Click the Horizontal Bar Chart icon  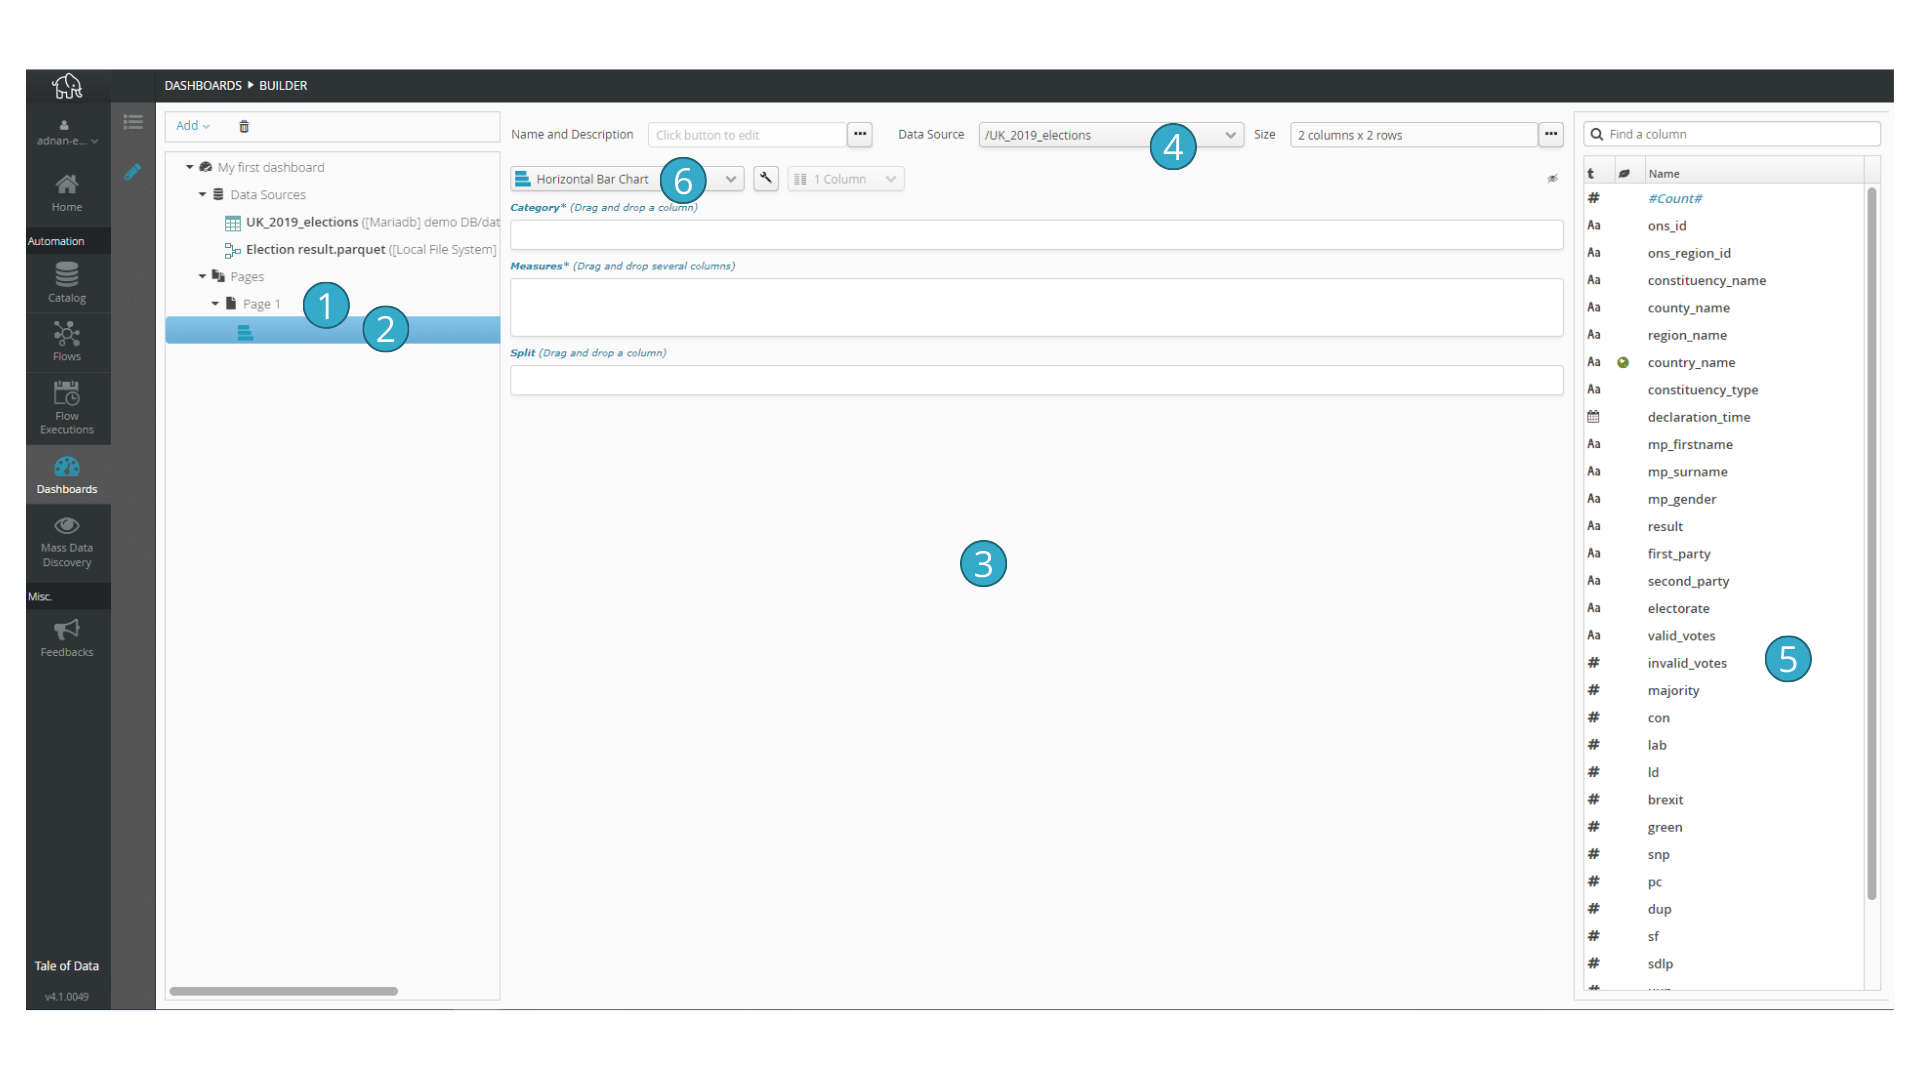coord(524,178)
